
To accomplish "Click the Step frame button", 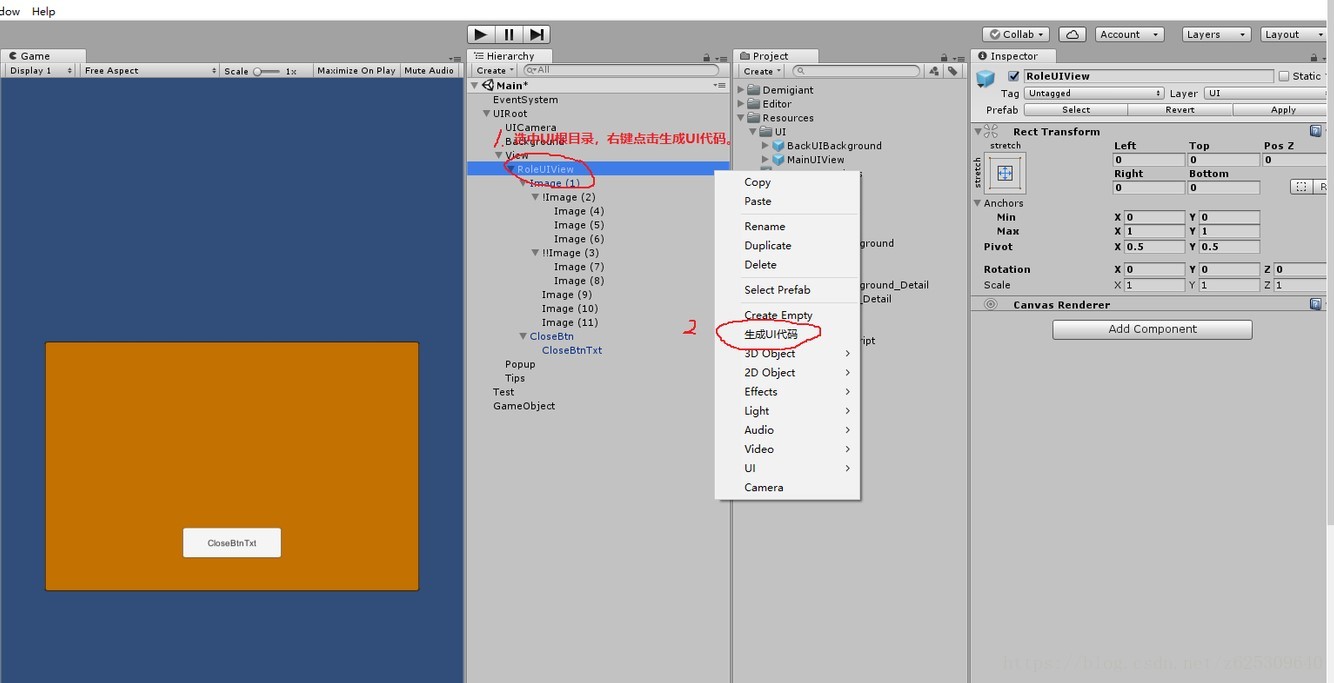I will pos(537,34).
